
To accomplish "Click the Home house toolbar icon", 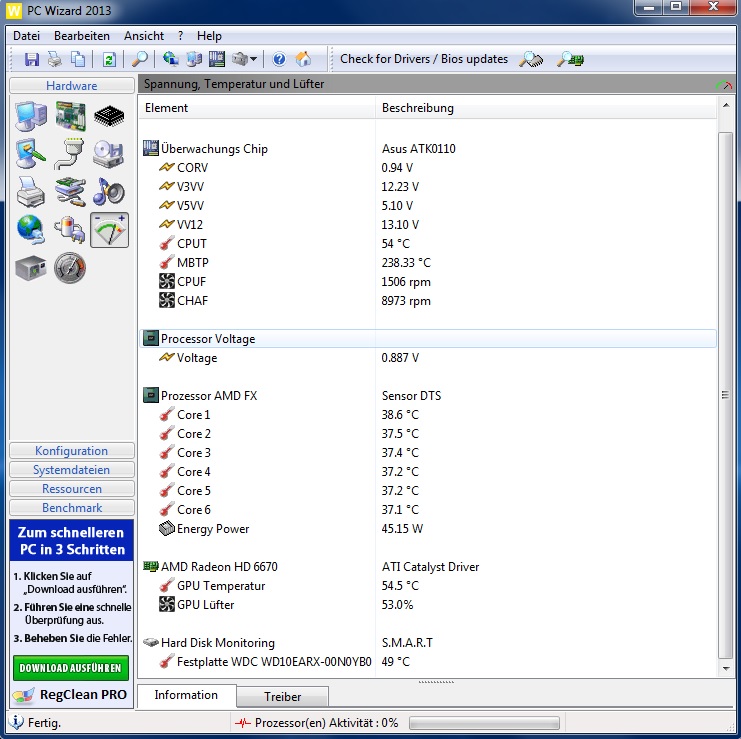I will click(x=303, y=60).
